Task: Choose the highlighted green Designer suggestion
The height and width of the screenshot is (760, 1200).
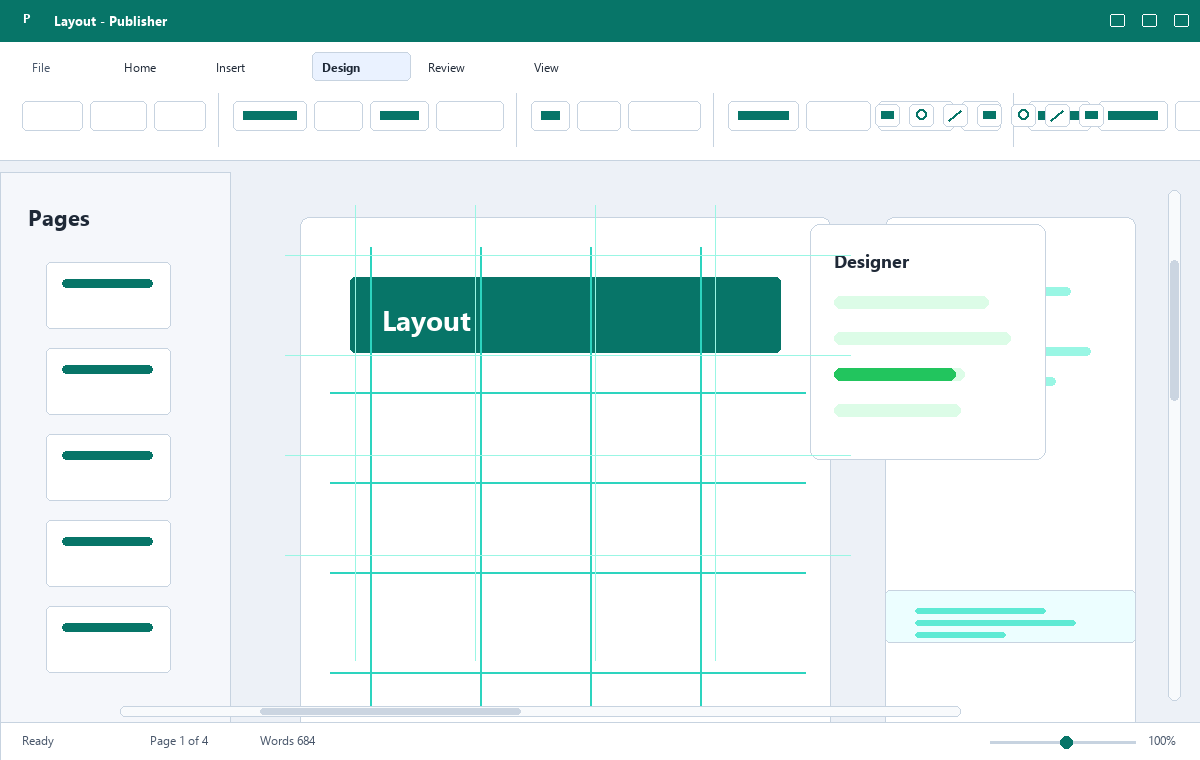Action: coord(895,374)
